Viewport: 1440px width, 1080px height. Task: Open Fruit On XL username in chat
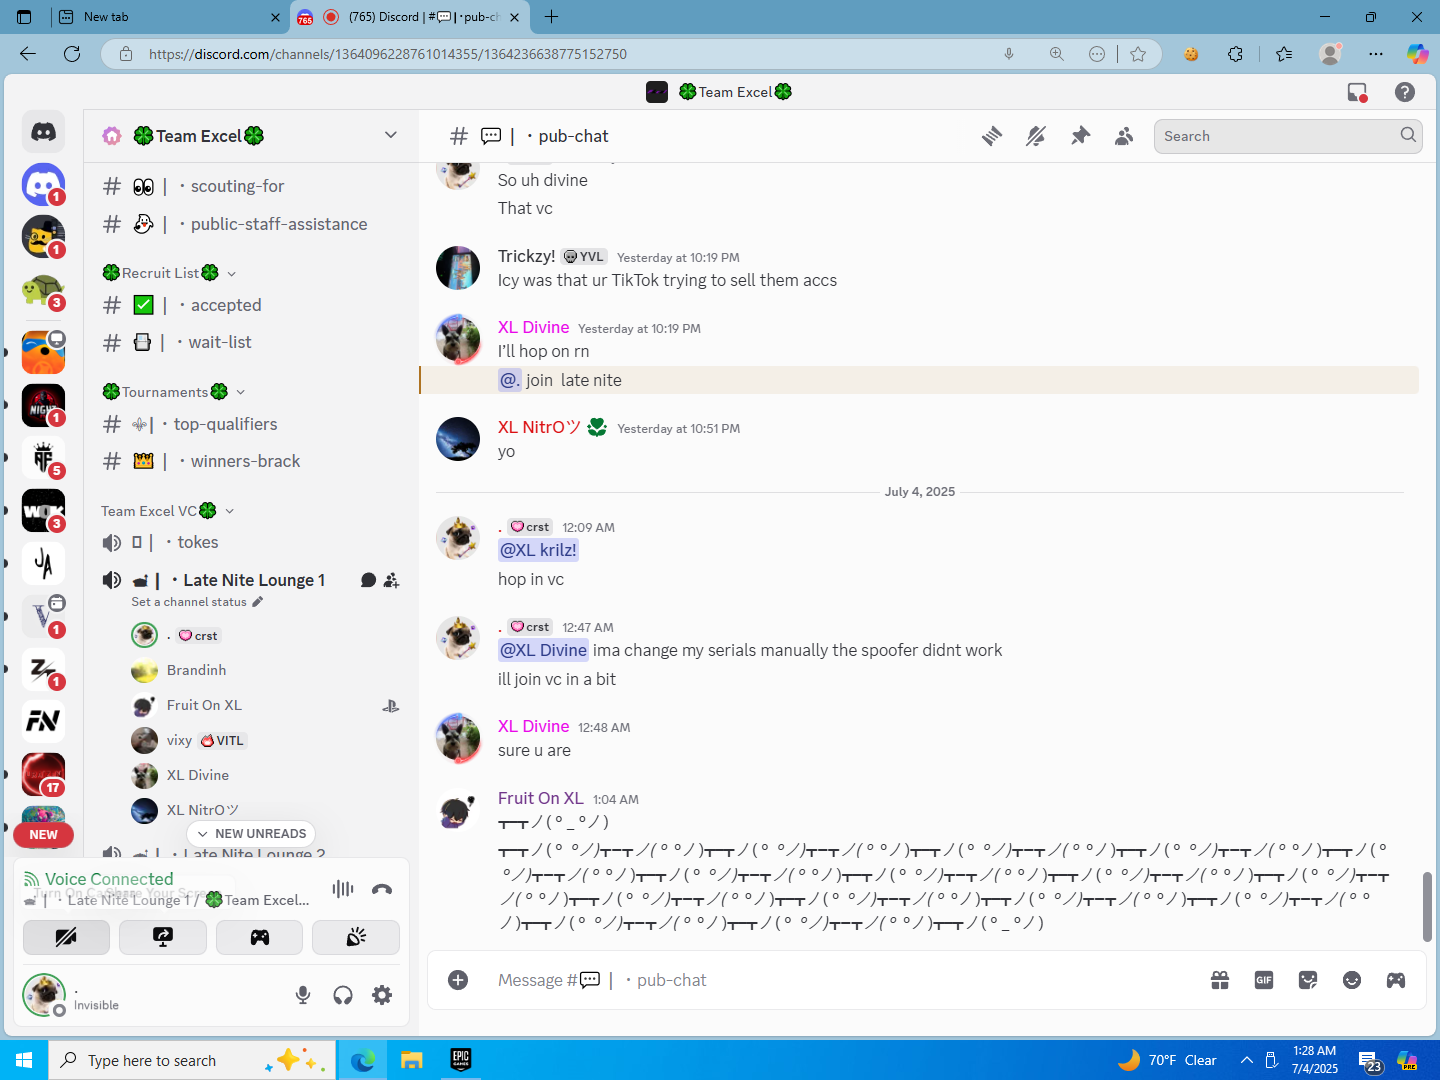(x=541, y=798)
